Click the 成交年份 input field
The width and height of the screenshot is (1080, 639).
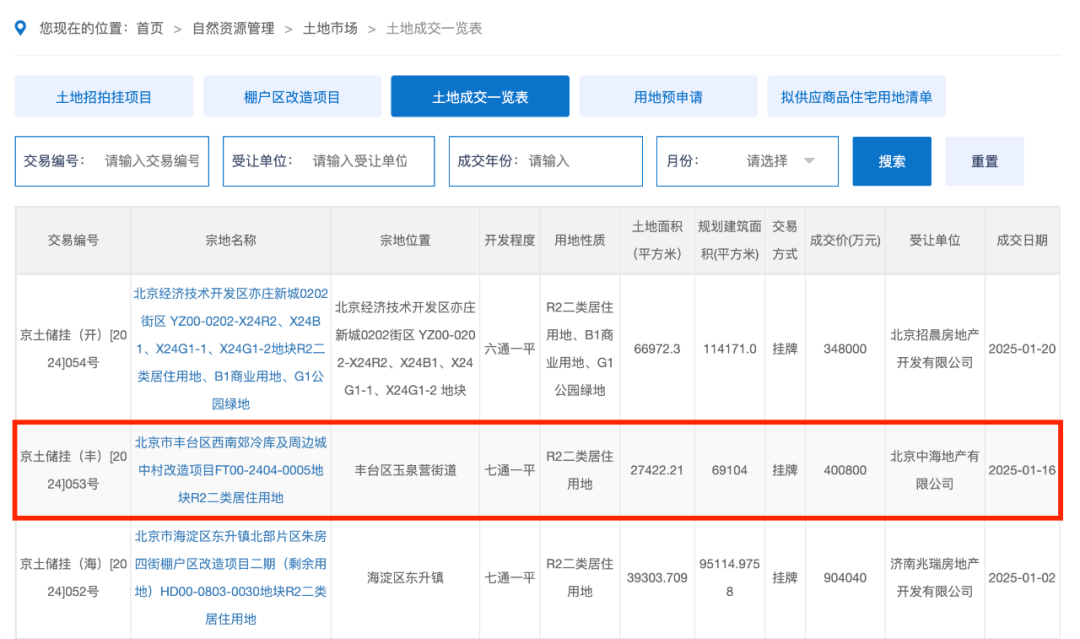click(580, 161)
